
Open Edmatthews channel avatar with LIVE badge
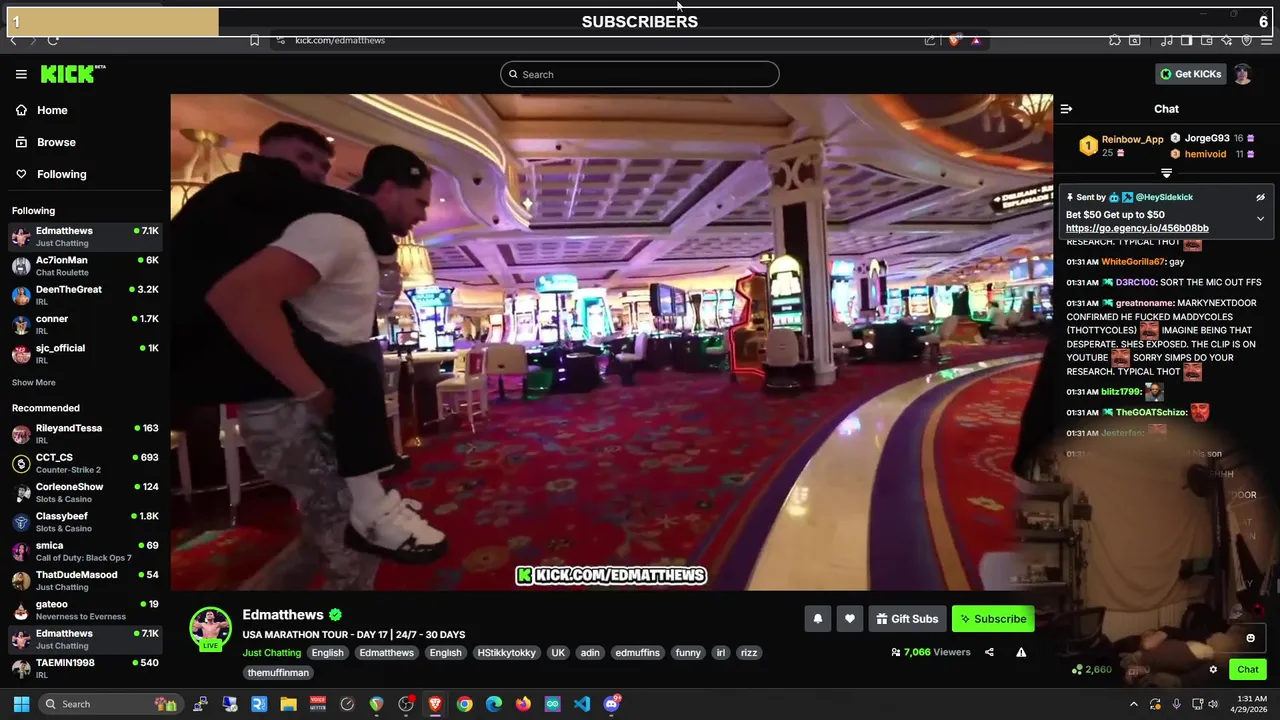tap(210, 628)
